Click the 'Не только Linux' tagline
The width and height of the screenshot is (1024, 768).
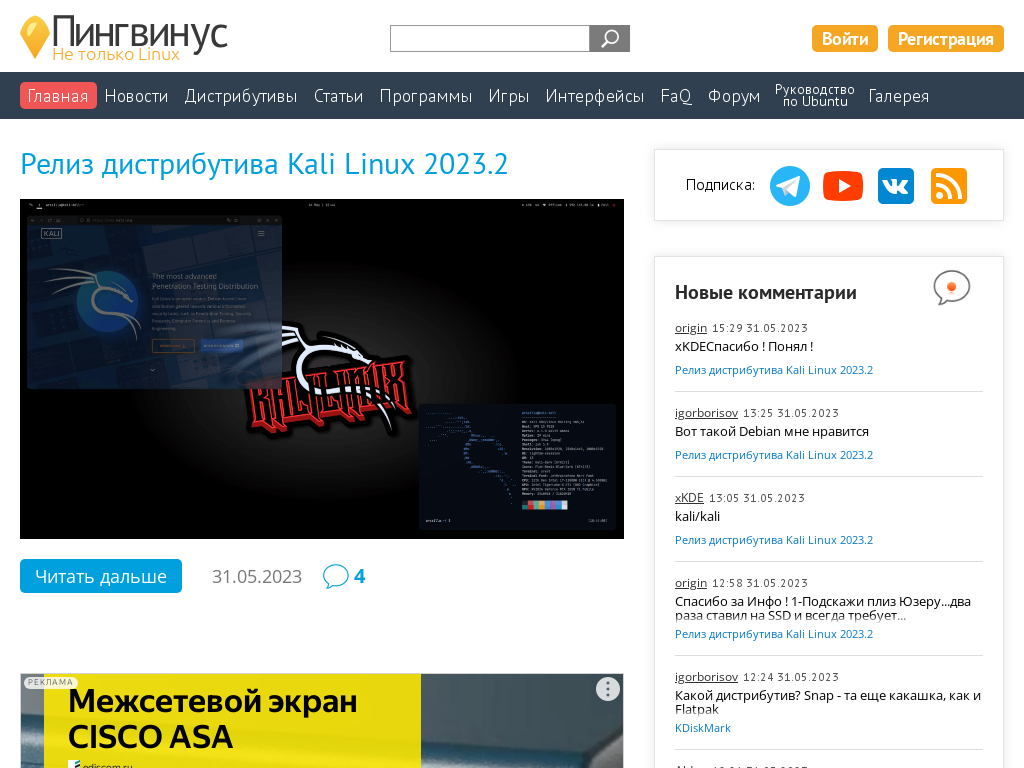[116, 54]
